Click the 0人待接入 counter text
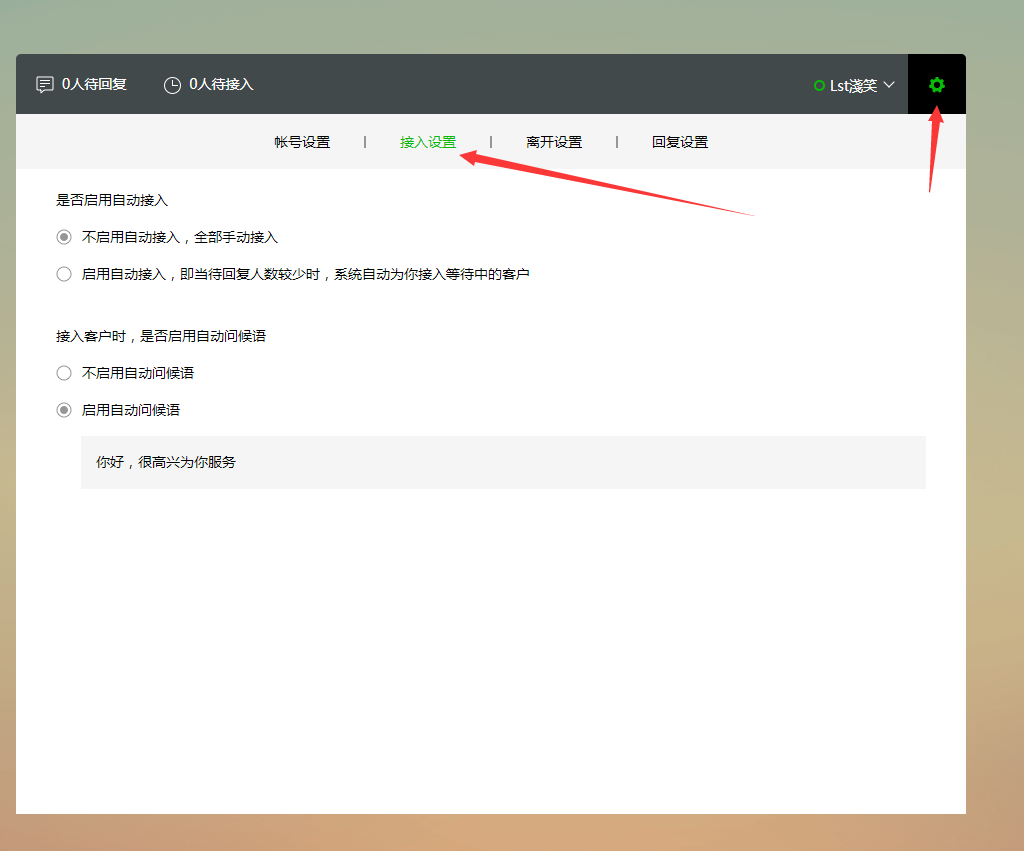The image size is (1024, 851). coord(221,84)
